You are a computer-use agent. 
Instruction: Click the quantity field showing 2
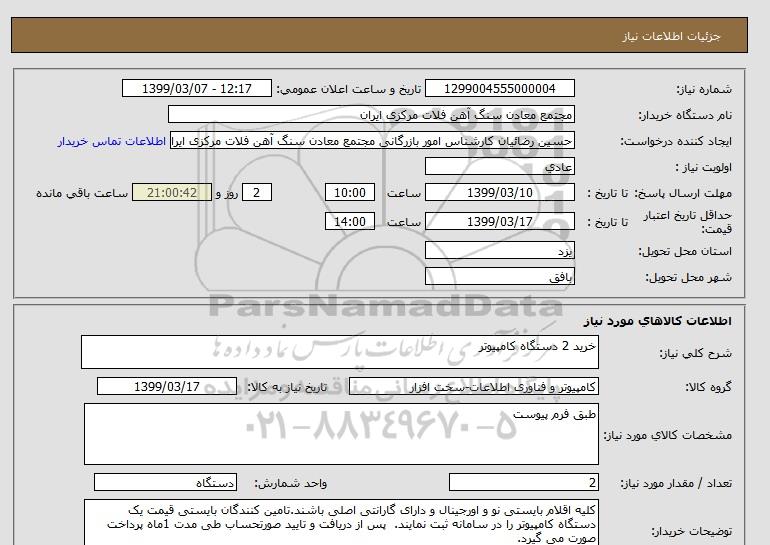point(523,482)
